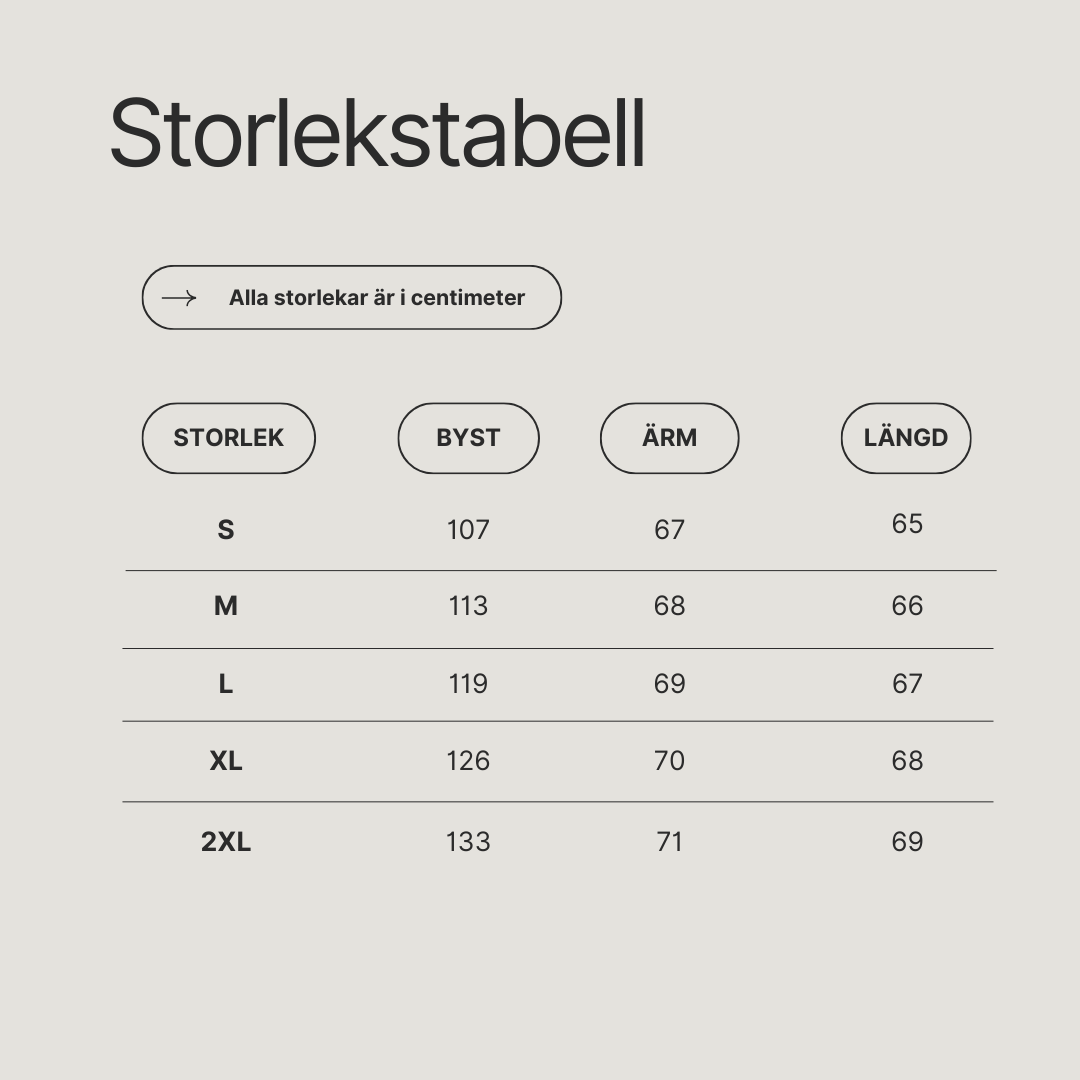Select the size S row label
Screen dimensions: 1080x1080
226,530
